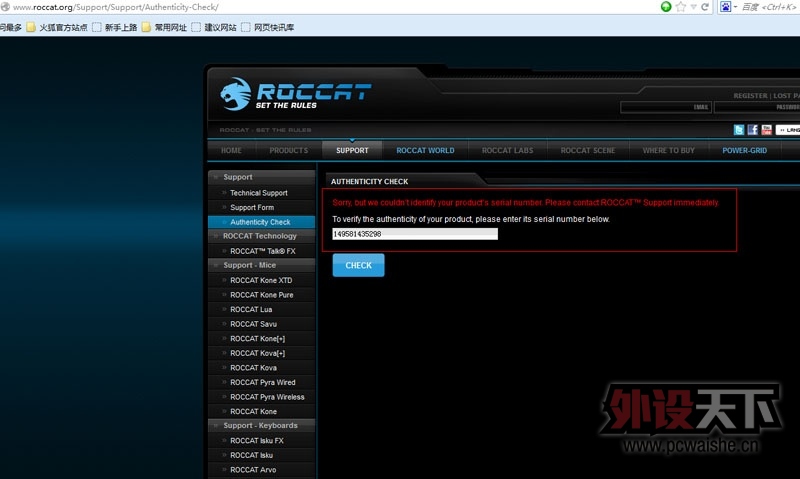Open the address bar history dropdown arrow
Viewport: 800px width, 479px height.
click(x=694, y=7)
